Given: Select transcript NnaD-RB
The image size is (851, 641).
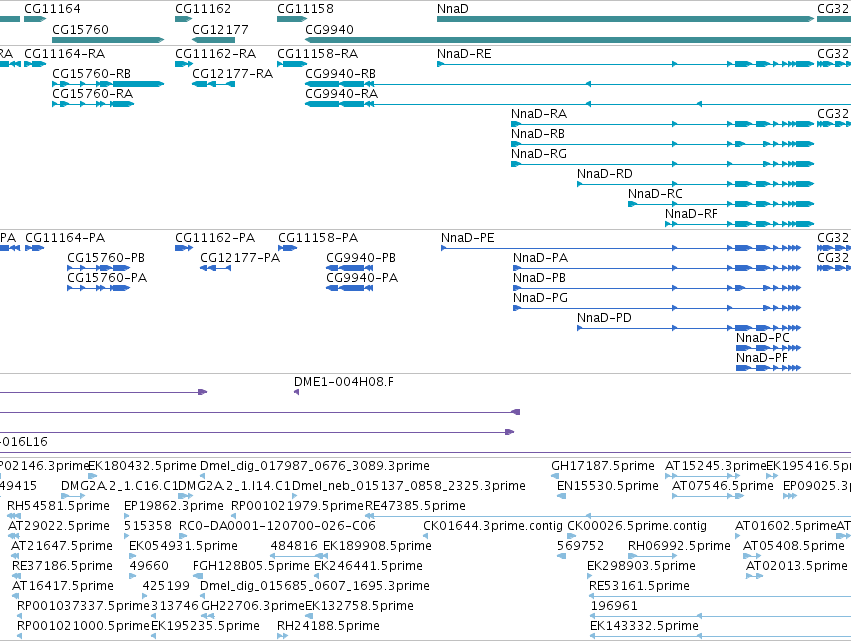Looking at the screenshot, I should 538,134.
